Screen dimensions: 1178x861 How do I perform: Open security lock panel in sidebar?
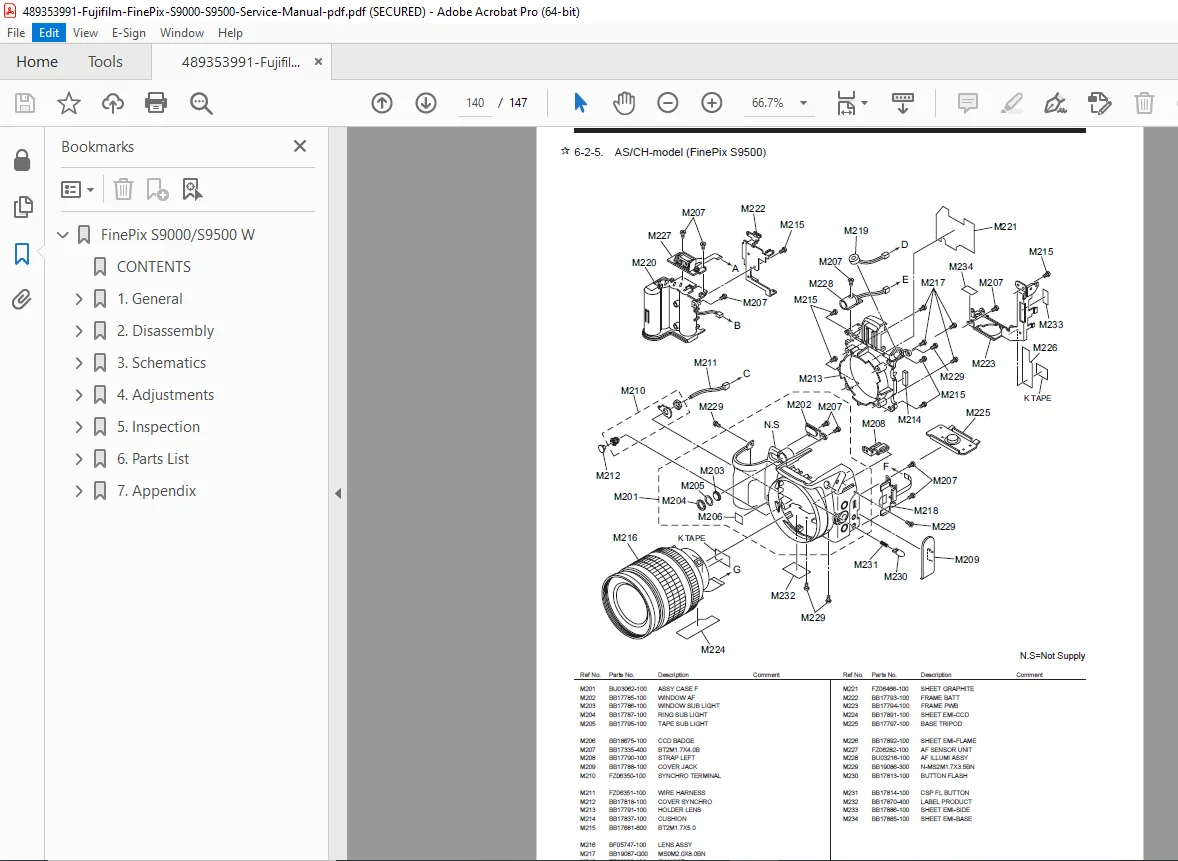click(x=22, y=160)
